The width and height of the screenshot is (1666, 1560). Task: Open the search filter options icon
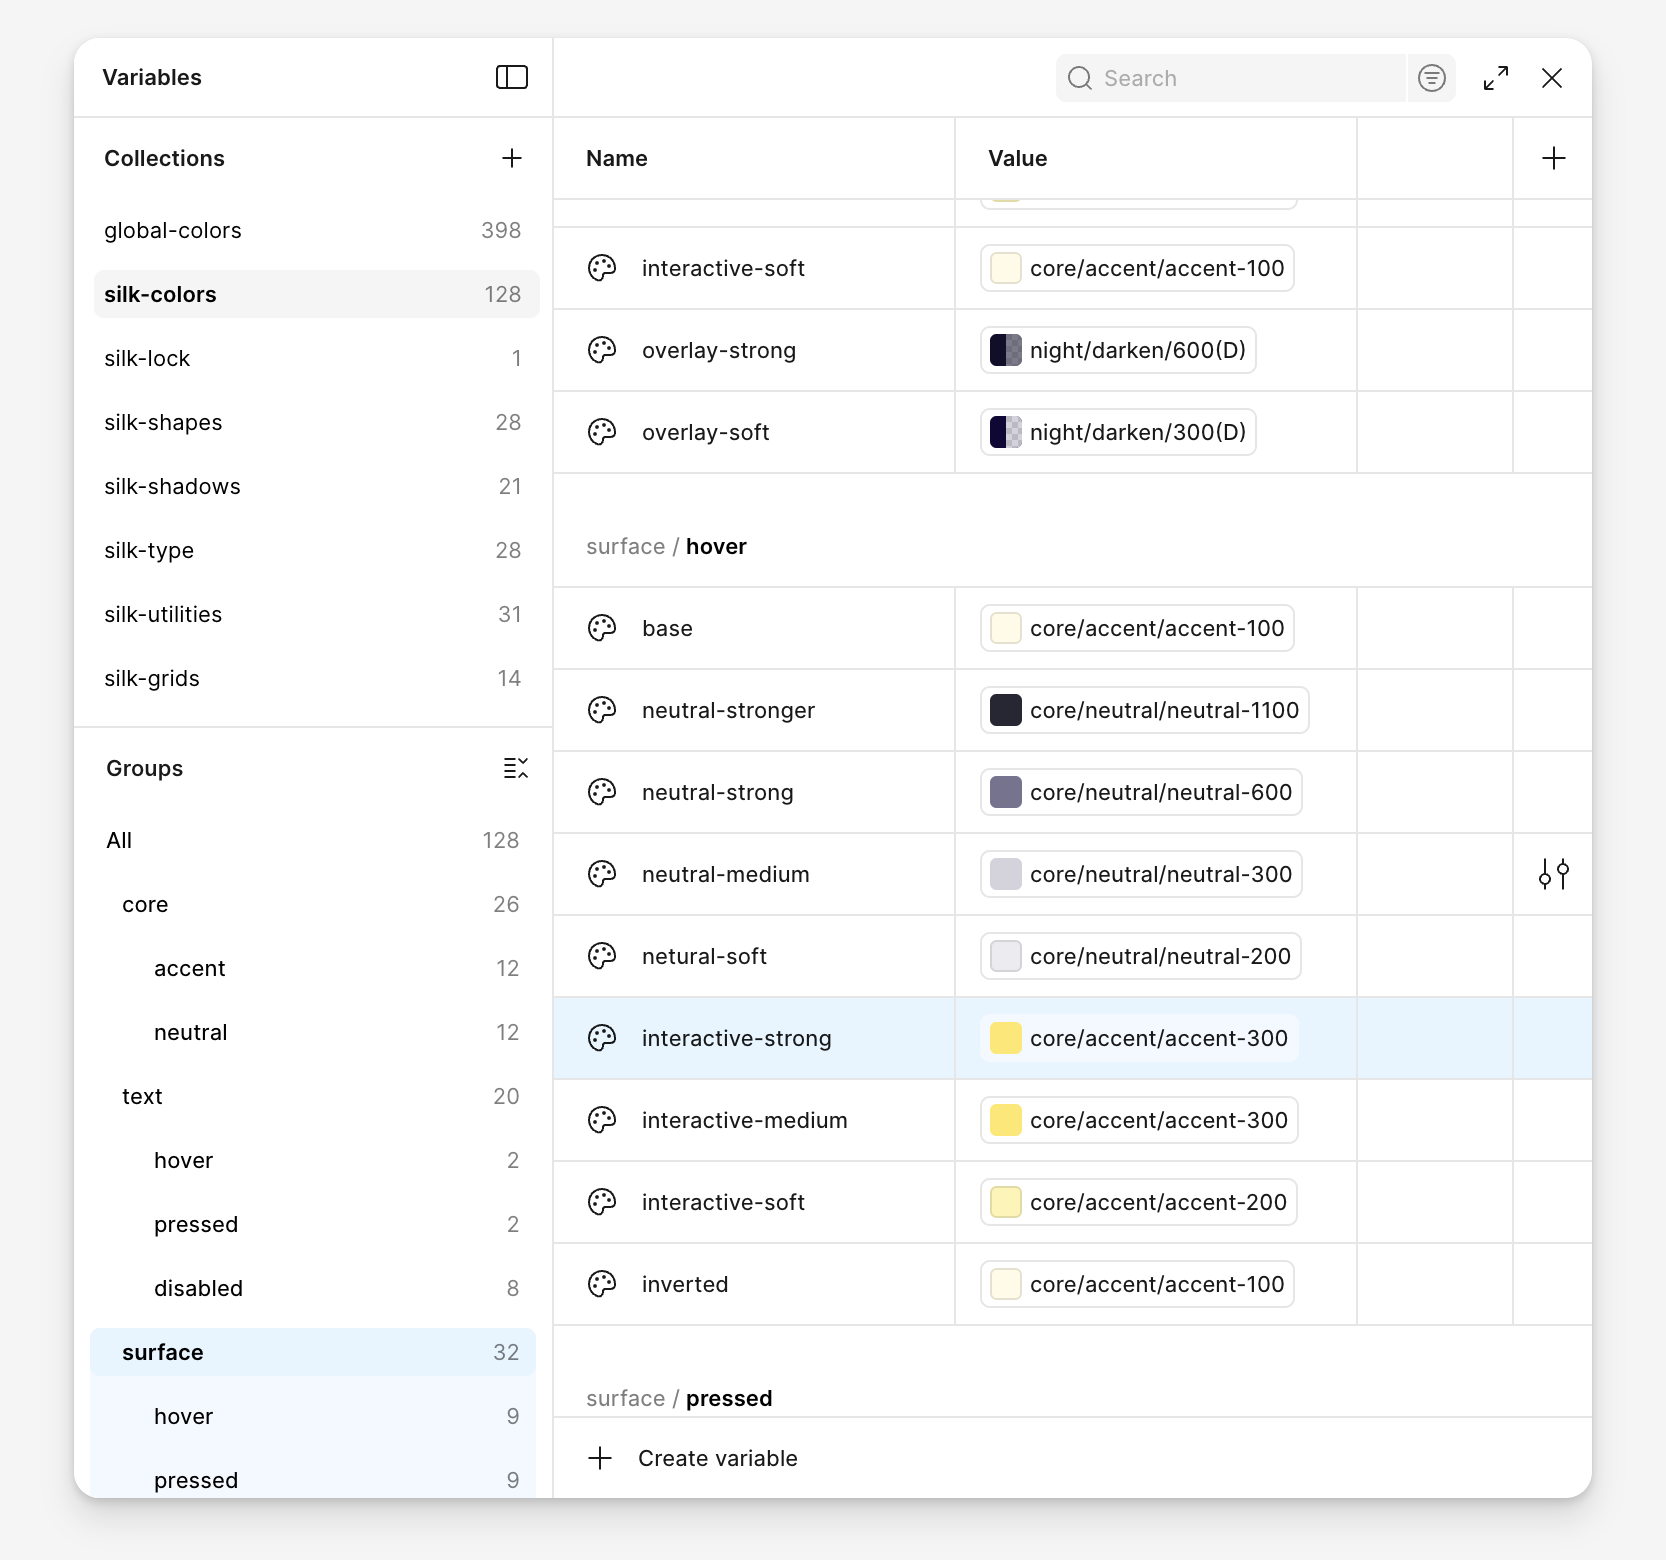pos(1431,78)
